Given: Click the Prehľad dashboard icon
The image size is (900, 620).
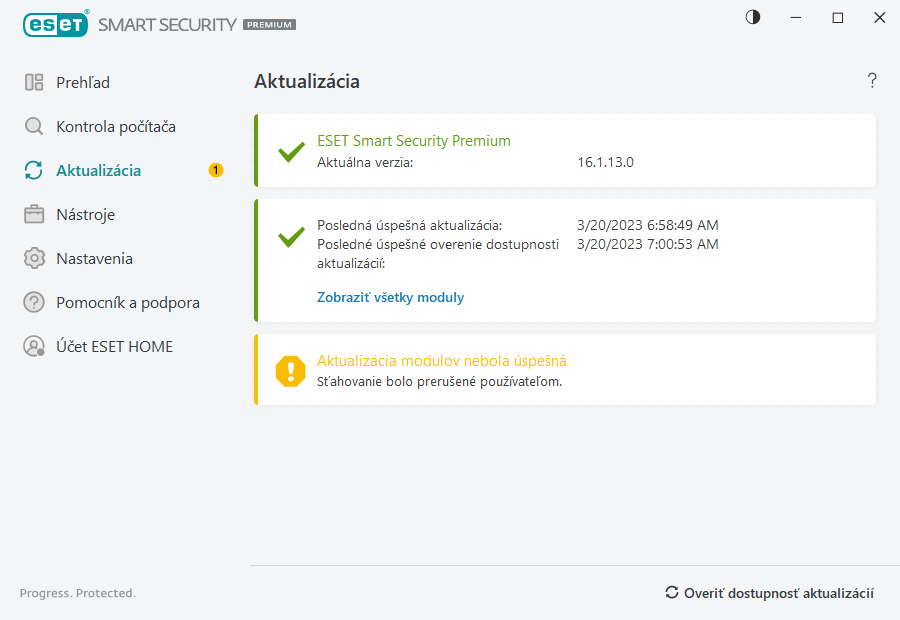Looking at the screenshot, I should click(x=34, y=83).
